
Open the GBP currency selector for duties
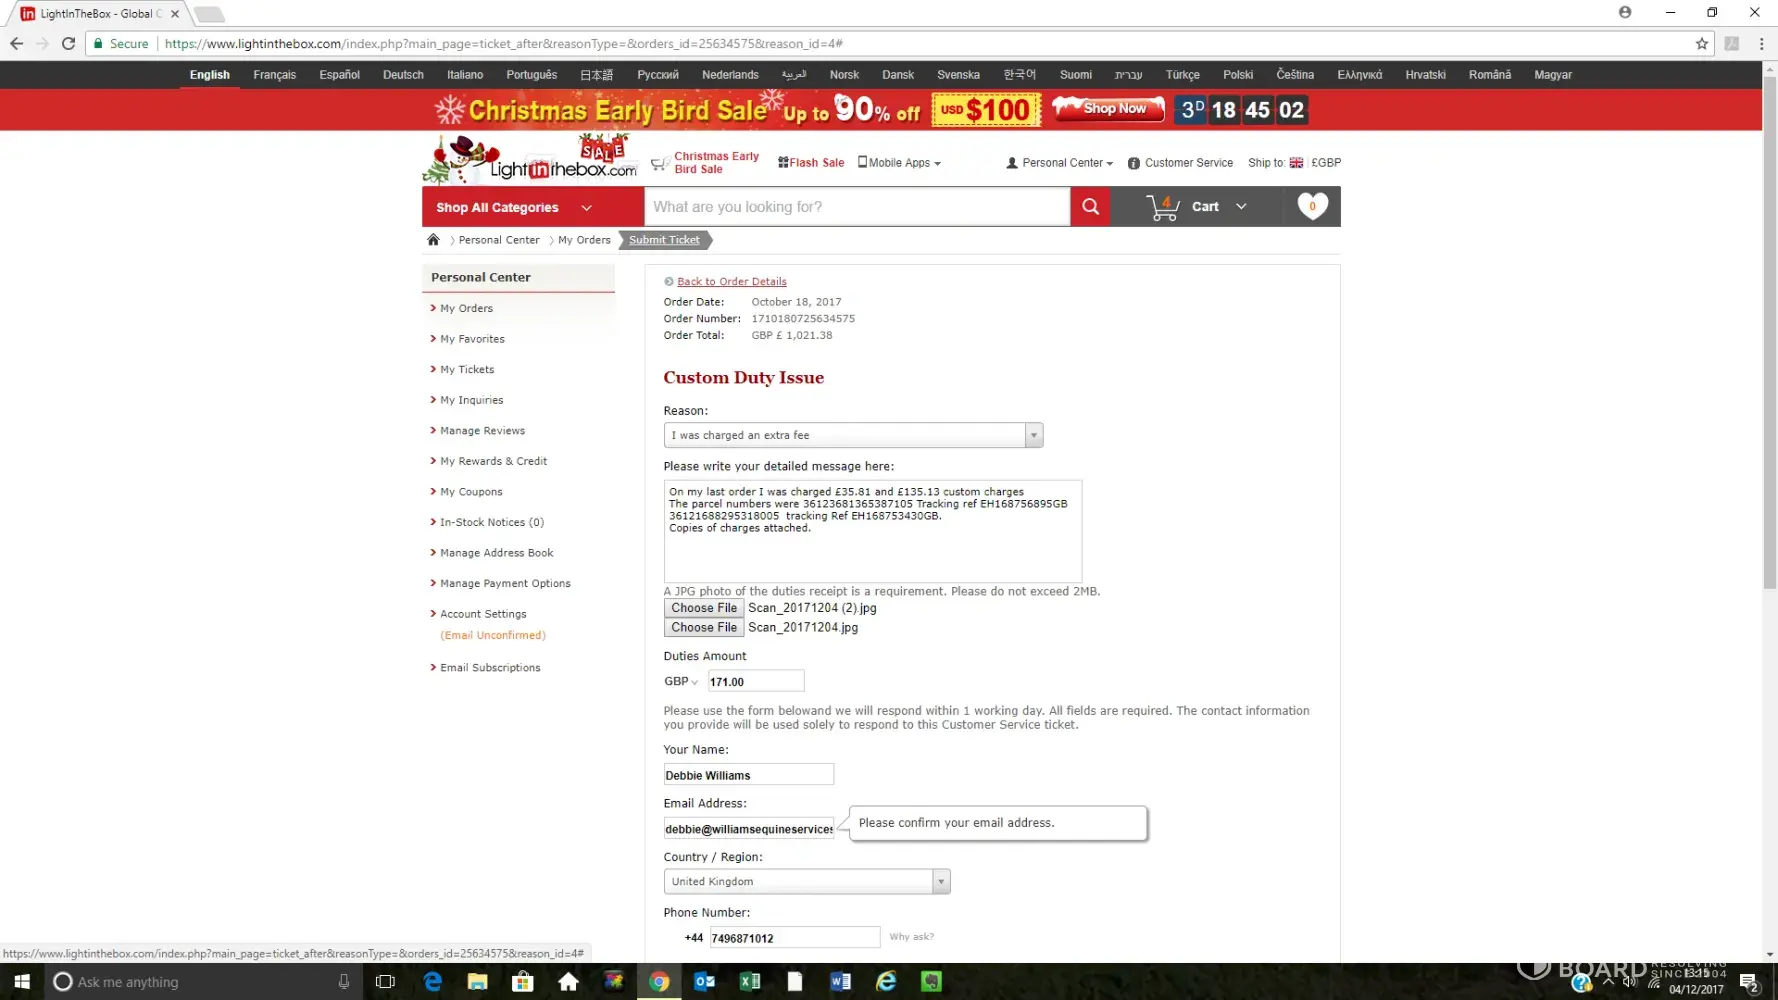click(x=681, y=682)
